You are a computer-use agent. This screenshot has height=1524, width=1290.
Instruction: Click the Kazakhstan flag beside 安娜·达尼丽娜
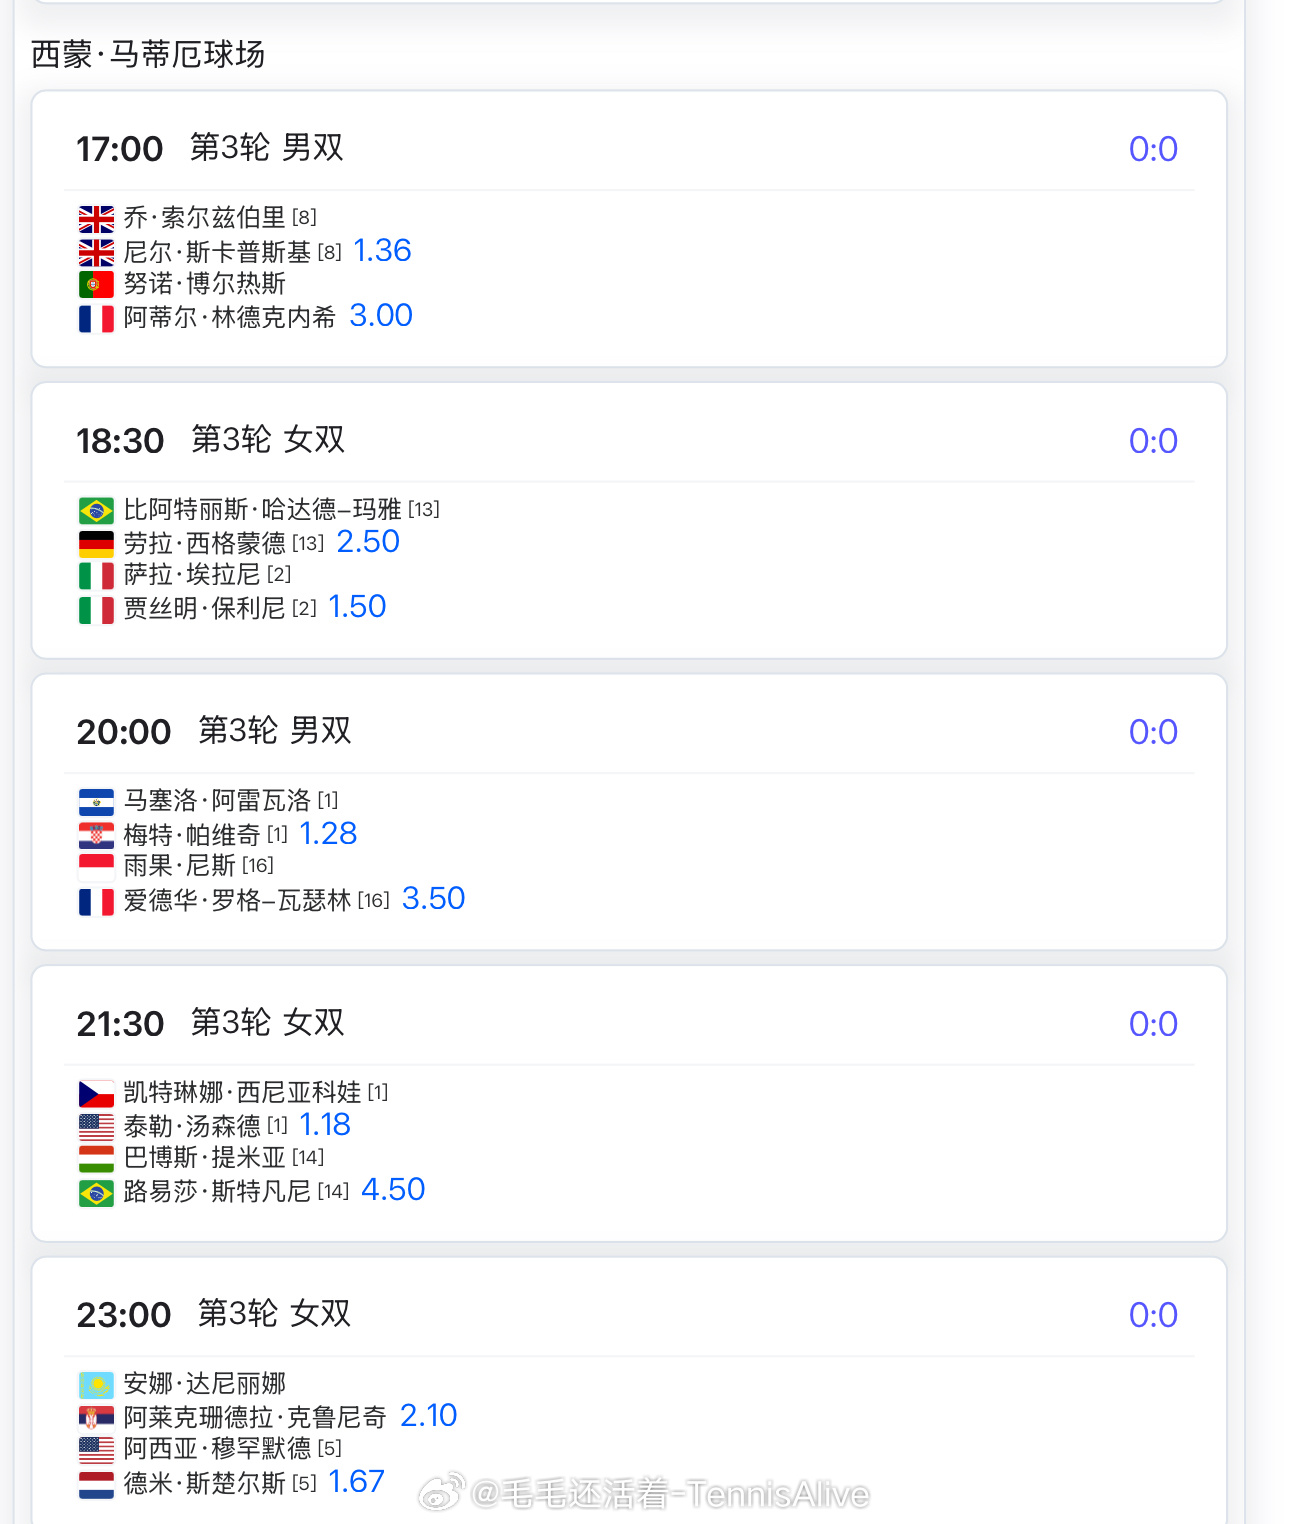(x=96, y=1385)
